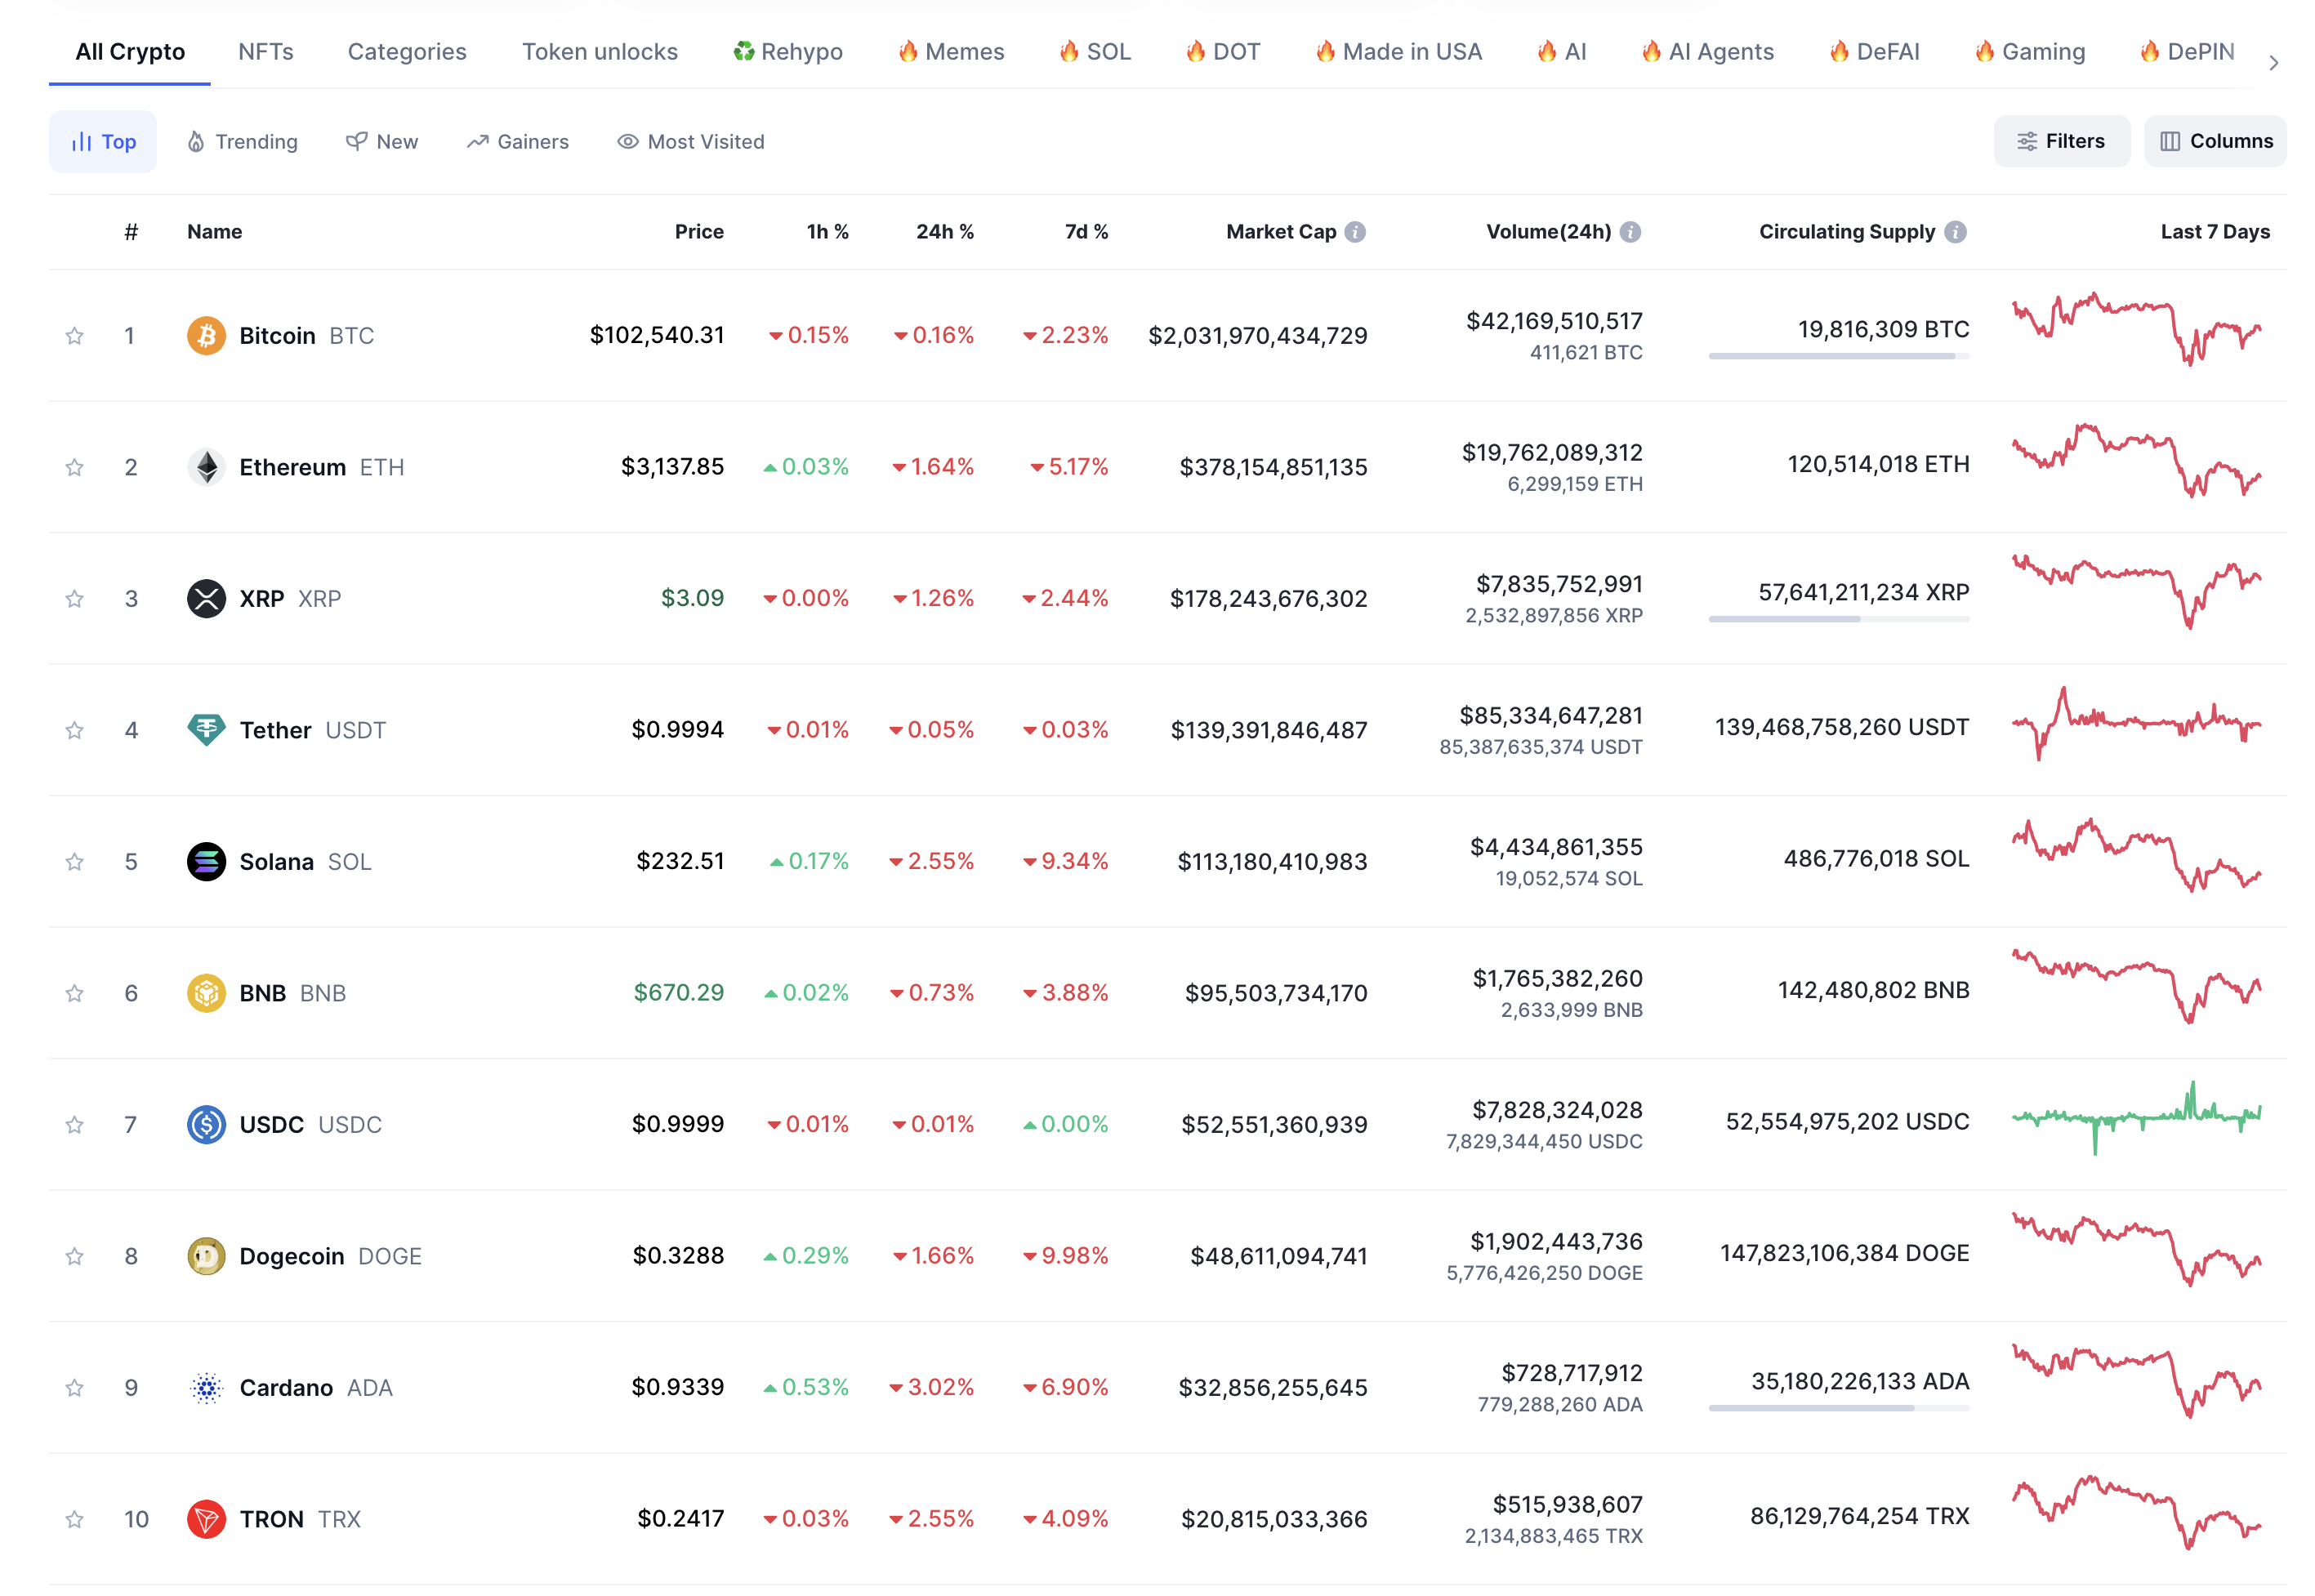This screenshot has height=1596, width=2315.
Task: Click the eye icon beside Most Visited
Action: point(627,142)
